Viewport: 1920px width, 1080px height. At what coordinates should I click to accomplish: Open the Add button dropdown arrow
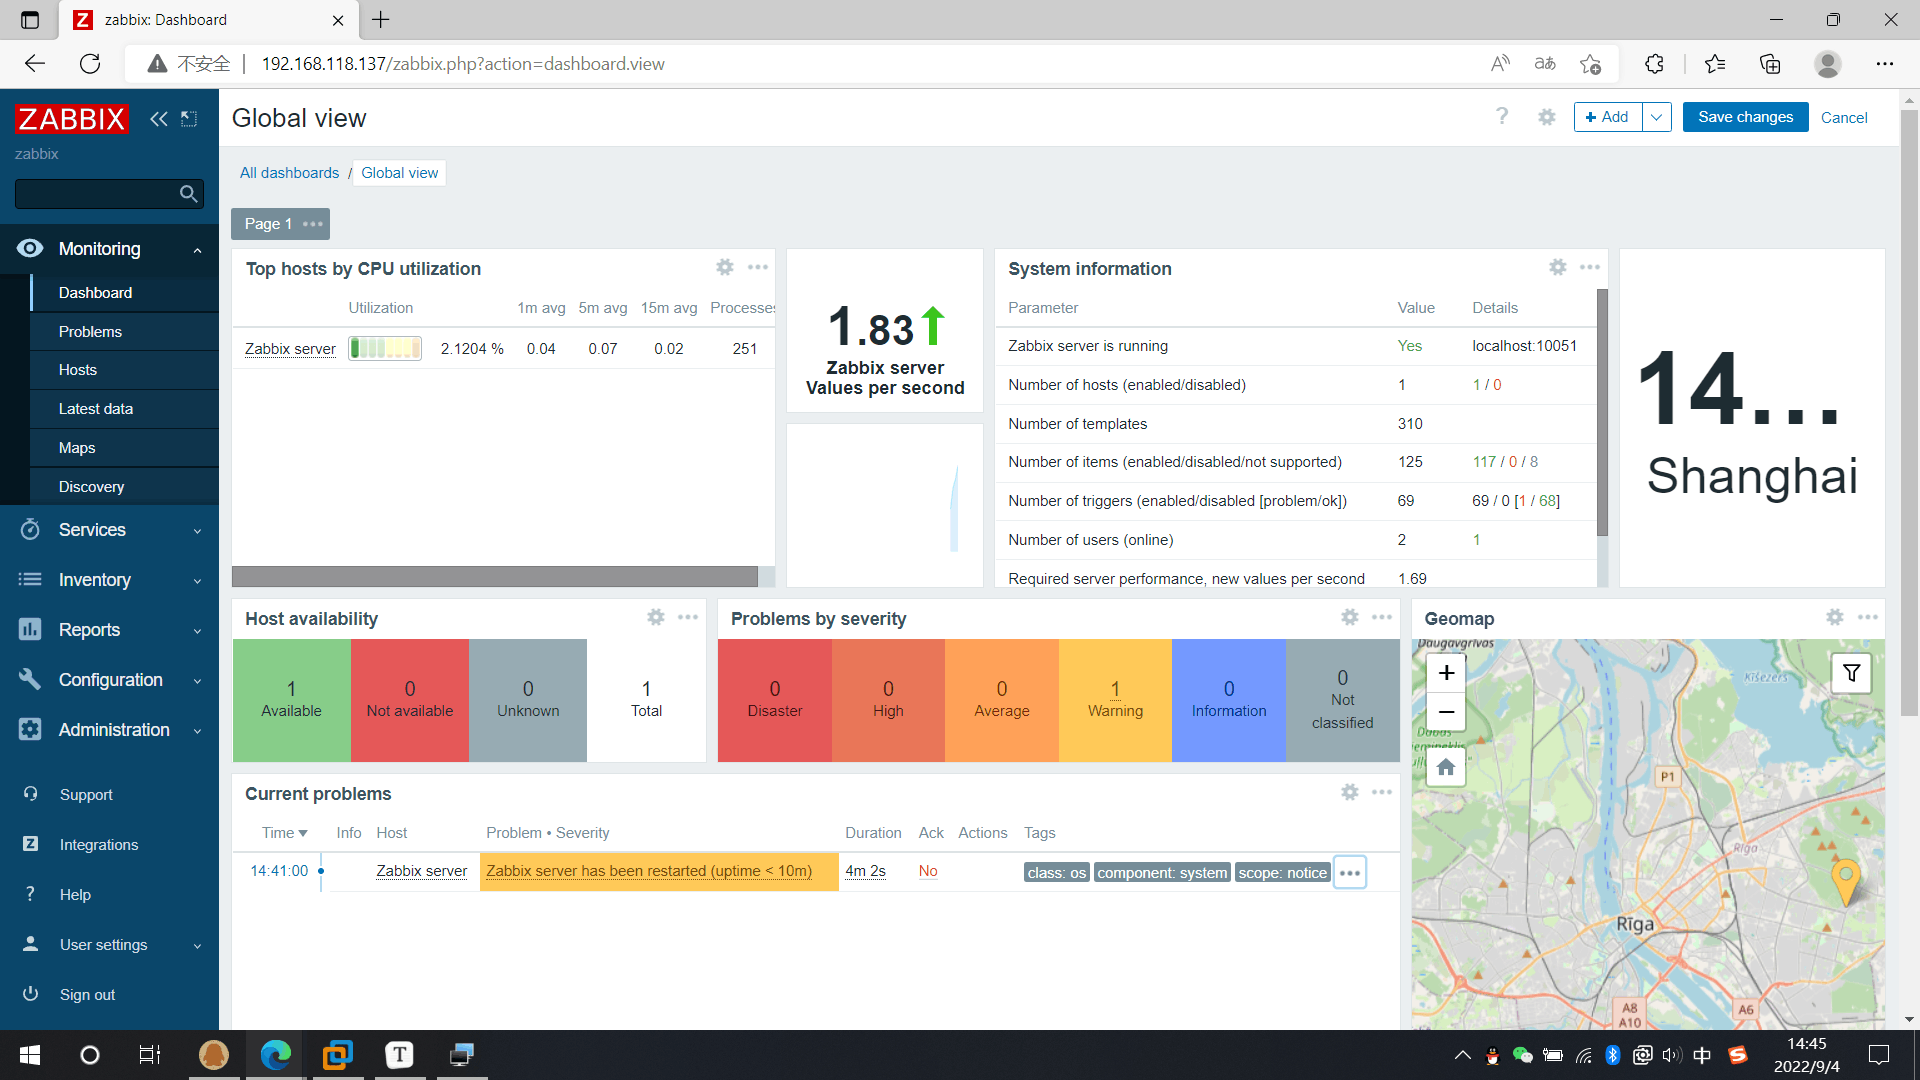coord(1657,117)
